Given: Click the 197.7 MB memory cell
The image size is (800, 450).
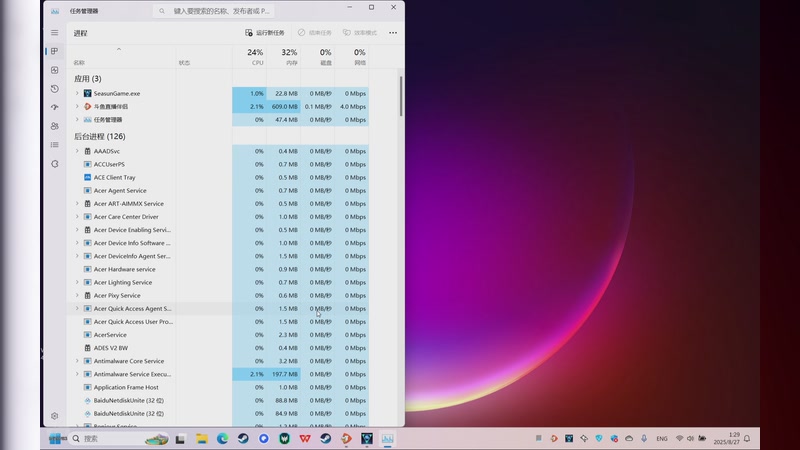Looking at the screenshot, I should pyautogui.click(x=283, y=374).
